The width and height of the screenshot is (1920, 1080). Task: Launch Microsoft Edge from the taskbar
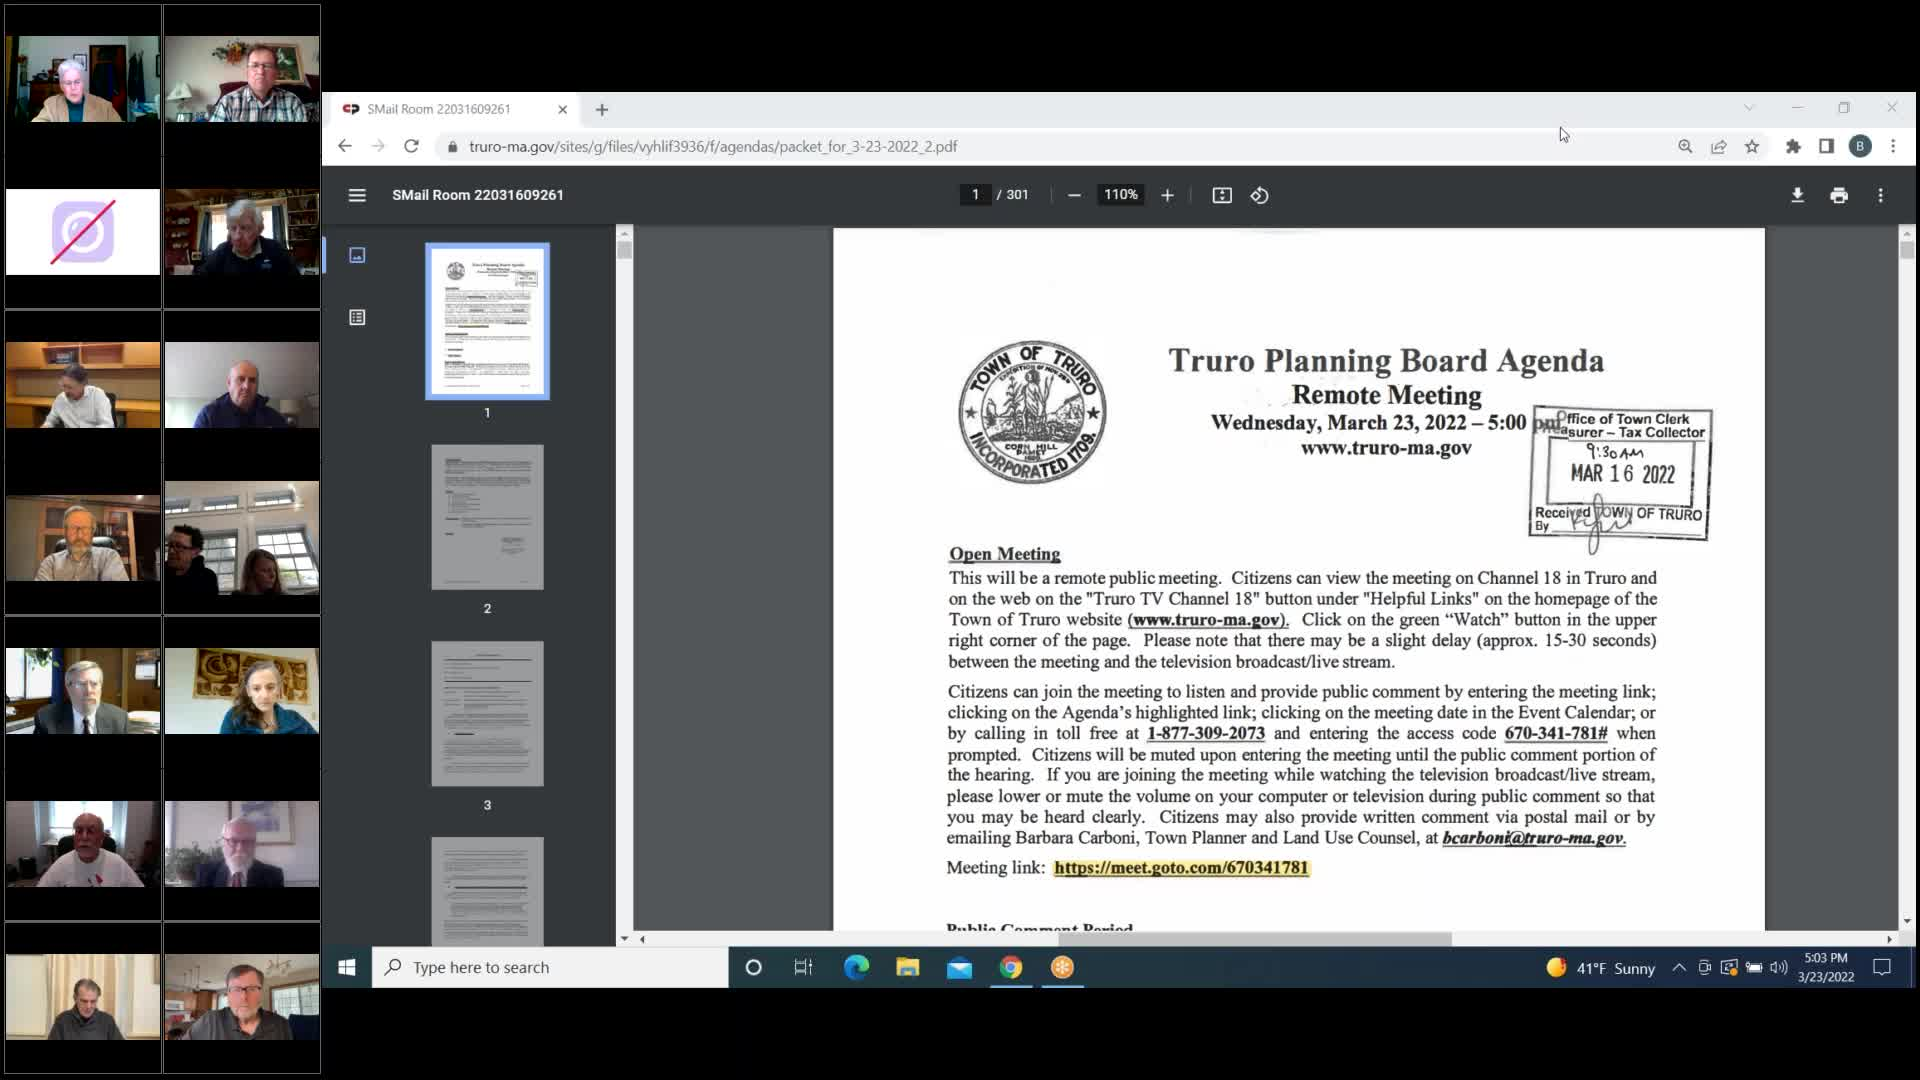(x=856, y=967)
